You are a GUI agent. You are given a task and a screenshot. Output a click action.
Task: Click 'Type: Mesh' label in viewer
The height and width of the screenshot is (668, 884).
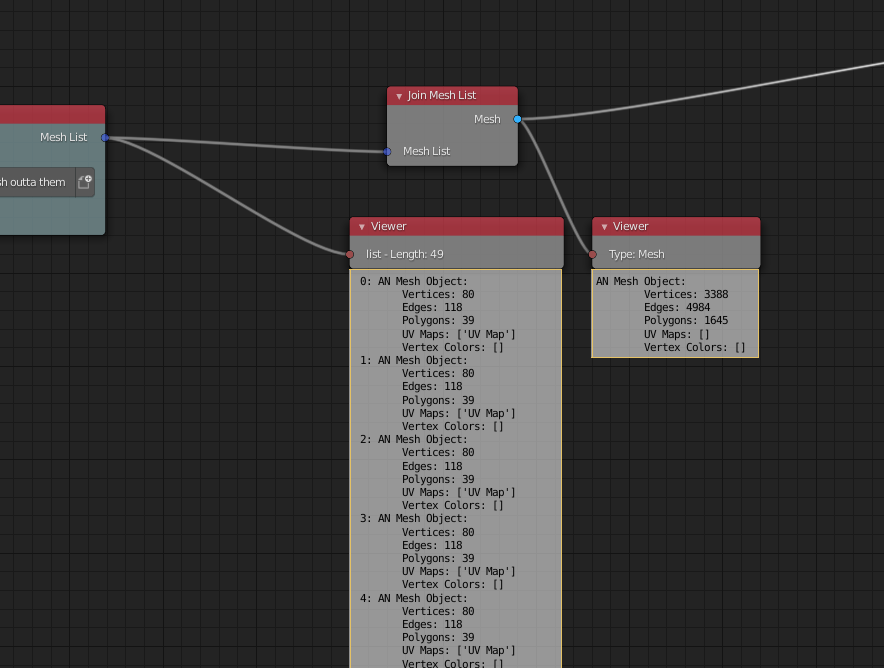click(637, 254)
